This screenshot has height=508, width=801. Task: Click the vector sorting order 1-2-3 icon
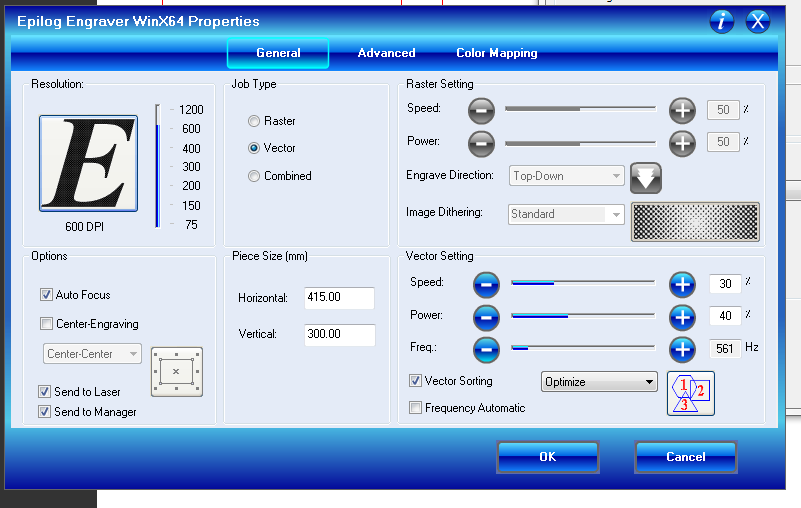point(691,394)
